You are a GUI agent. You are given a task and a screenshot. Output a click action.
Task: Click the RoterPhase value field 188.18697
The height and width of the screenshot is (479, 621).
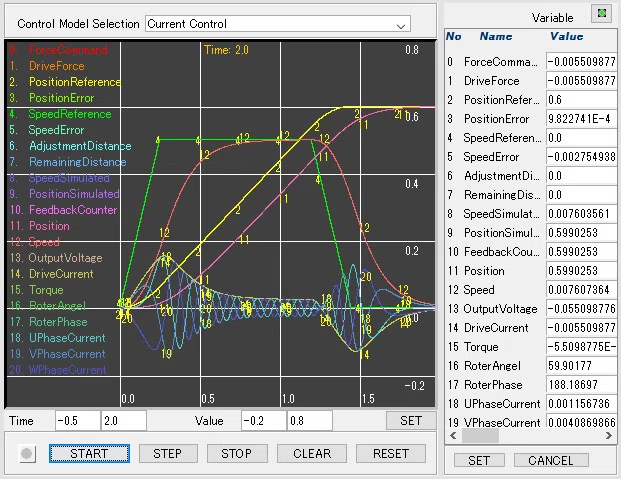pos(581,385)
